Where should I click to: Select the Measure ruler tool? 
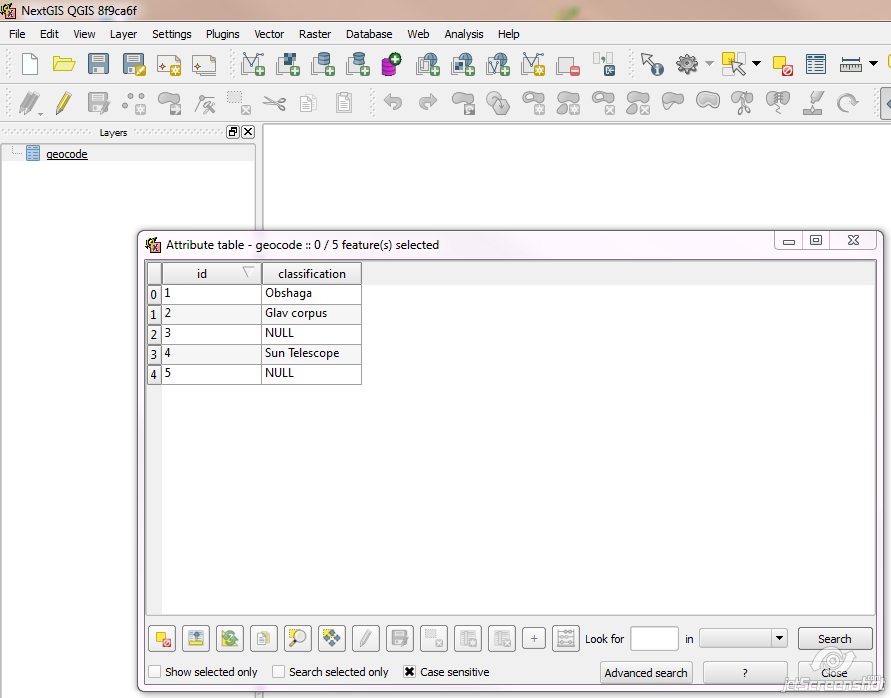pos(851,64)
